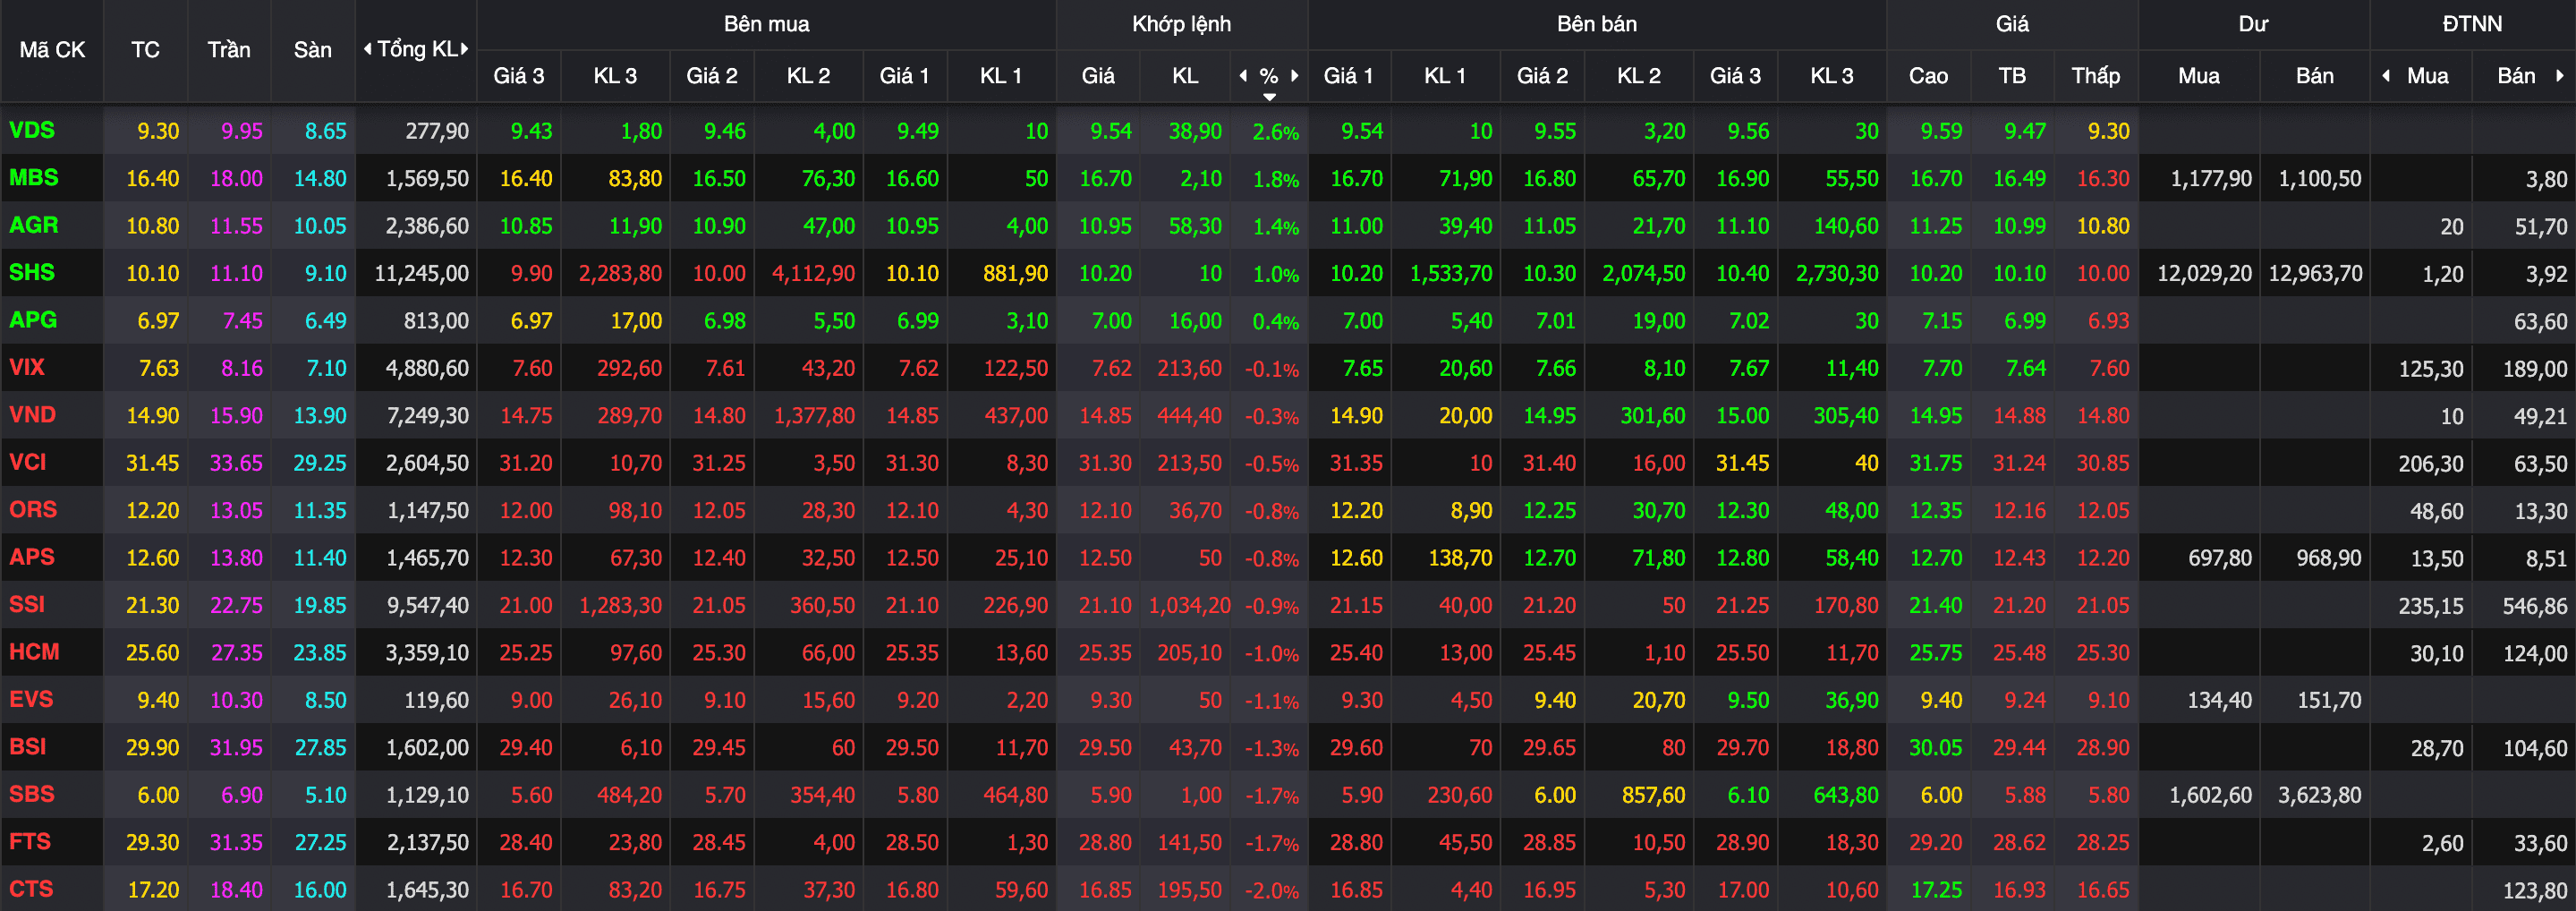The height and width of the screenshot is (911, 2576).
Task: Click VDS total volume 277,90
Action: [x=436, y=131]
